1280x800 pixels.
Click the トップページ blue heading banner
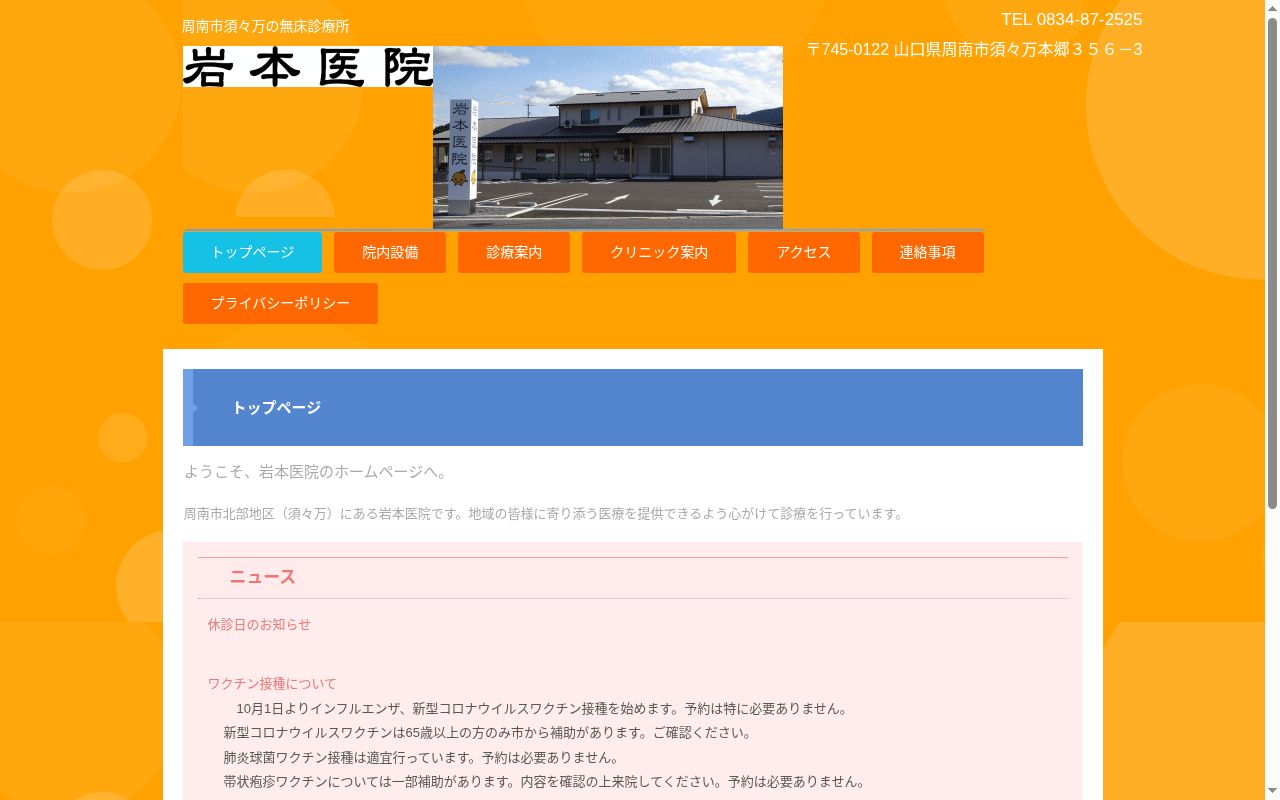(633, 408)
